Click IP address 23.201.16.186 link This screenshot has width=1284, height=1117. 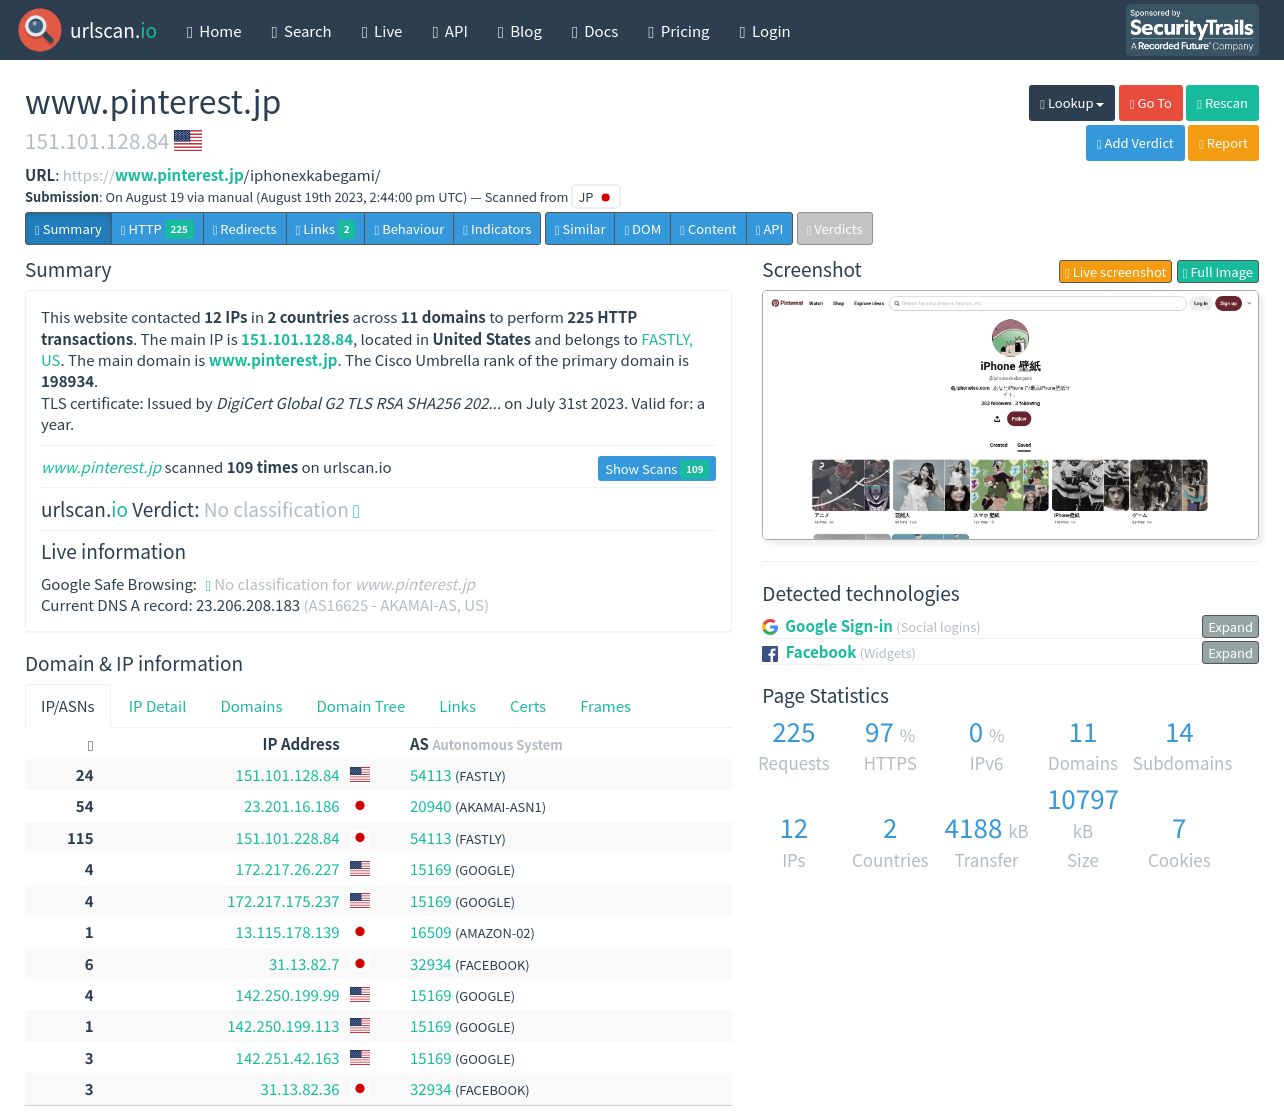tap(292, 806)
